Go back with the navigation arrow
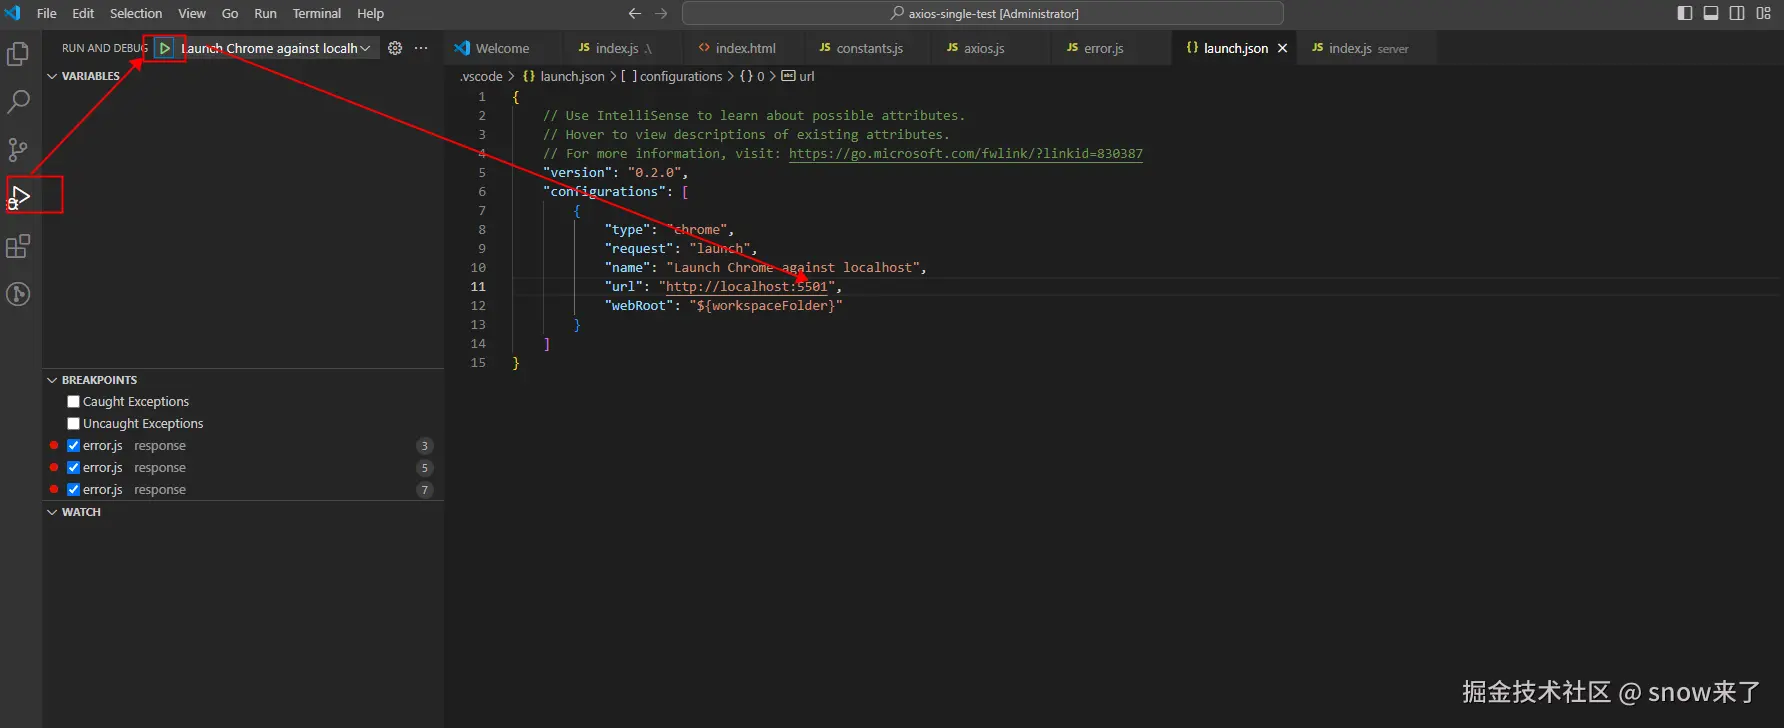The image size is (1784, 728). point(634,13)
